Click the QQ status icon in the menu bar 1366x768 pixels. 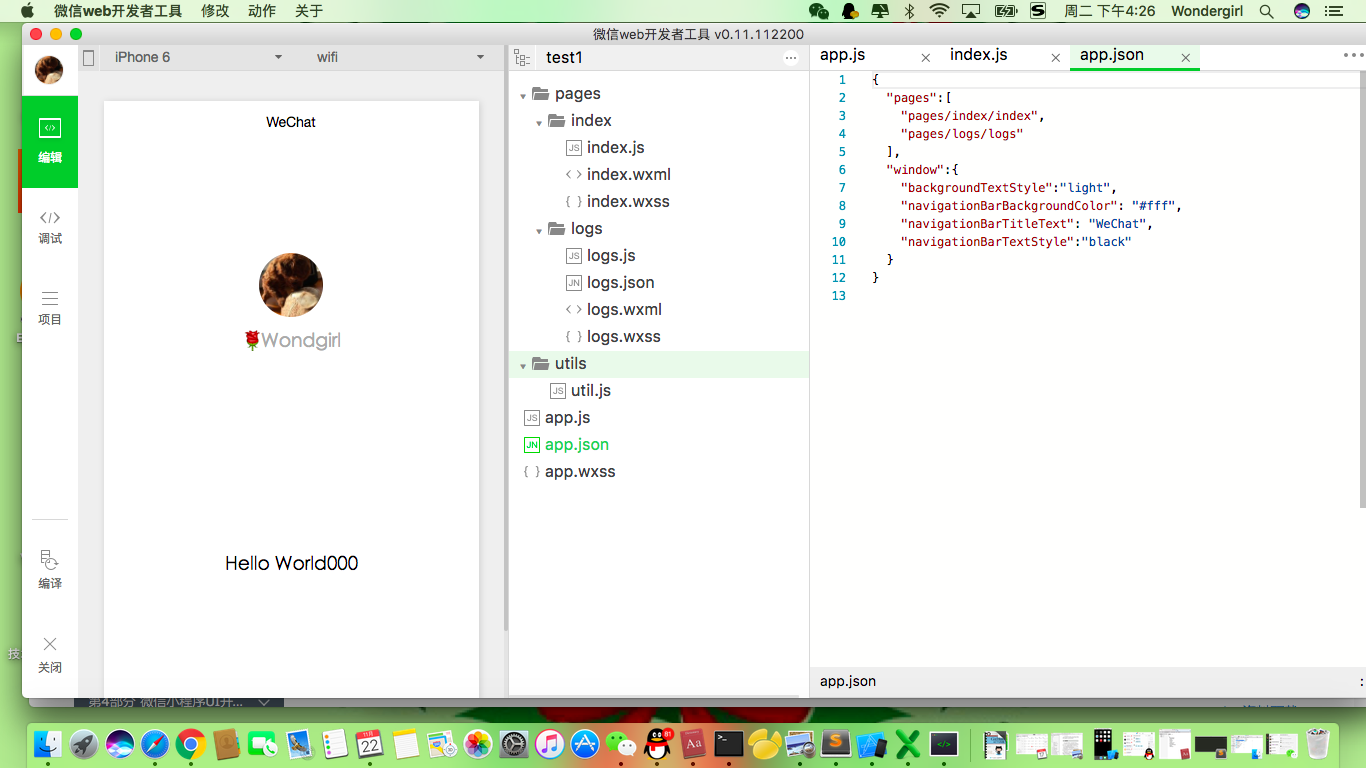849,11
